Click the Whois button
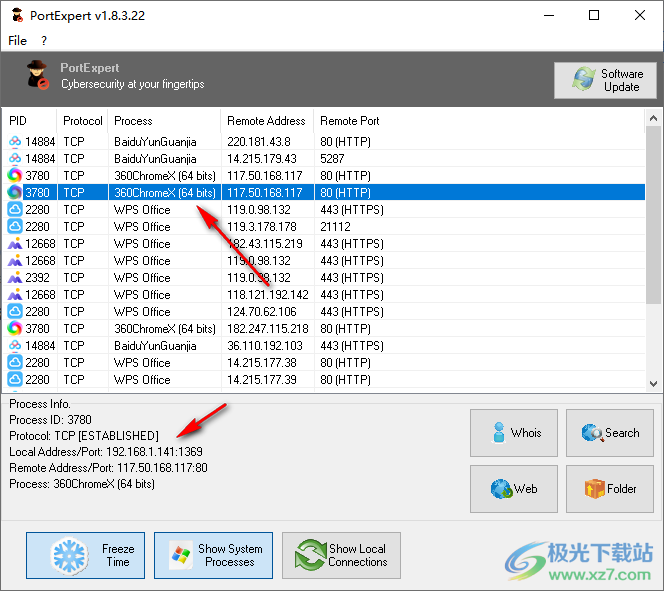This screenshot has height=591, width=664. coord(514,433)
